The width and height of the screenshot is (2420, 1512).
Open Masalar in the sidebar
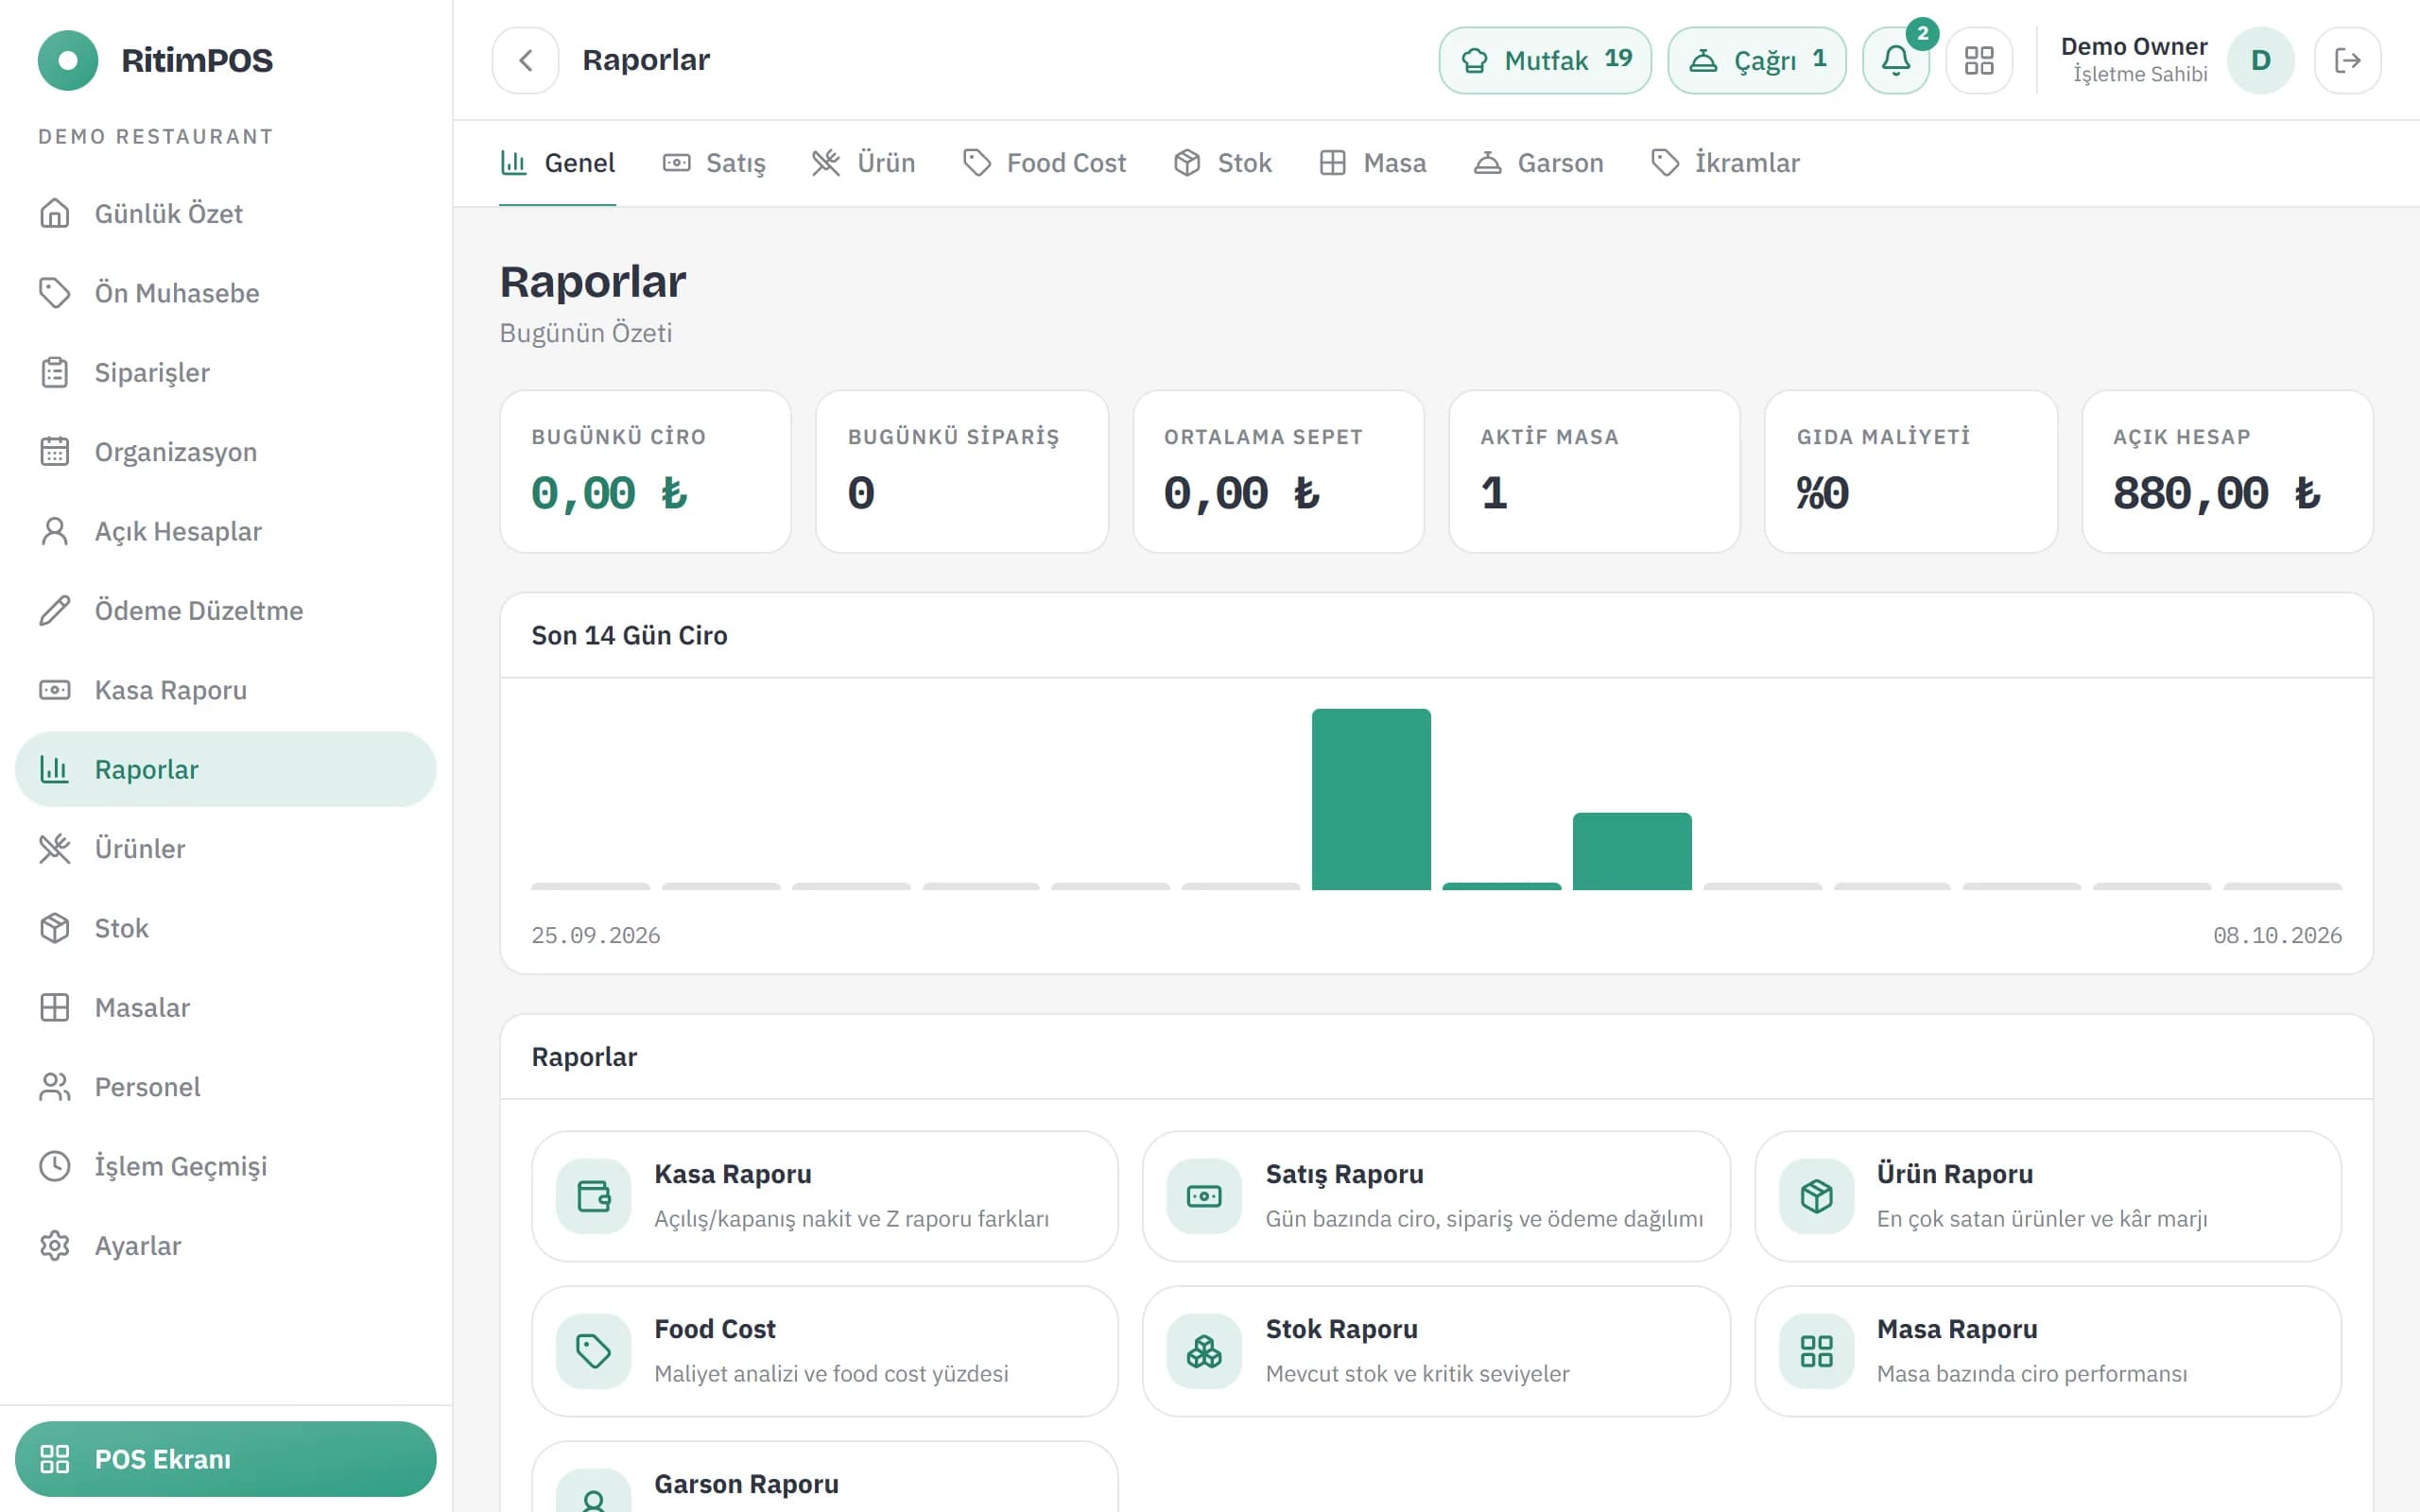(226, 1007)
